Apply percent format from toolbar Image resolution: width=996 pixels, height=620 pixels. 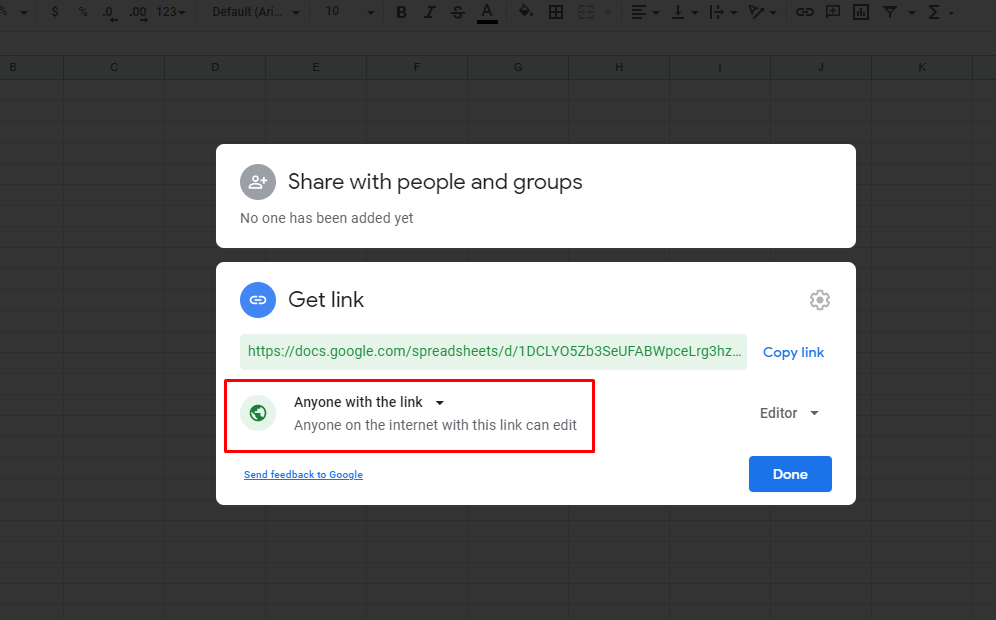click(83, 12)
